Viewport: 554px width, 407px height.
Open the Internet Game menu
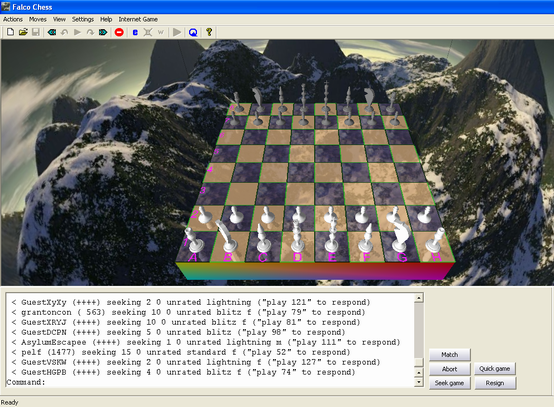point(138,19)
